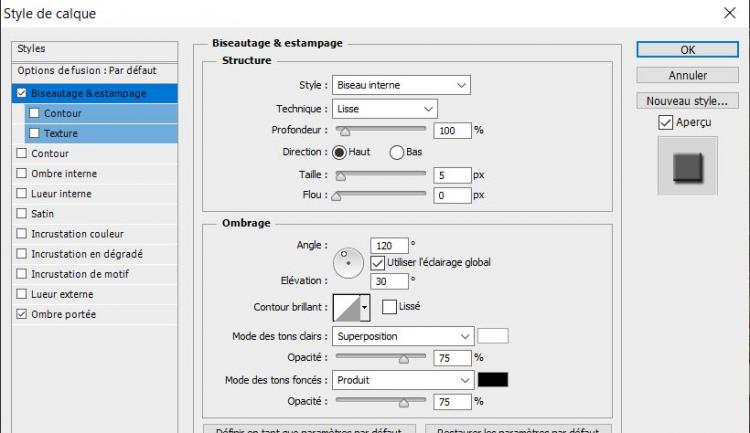750x433 pixels.
Task: Enable the Ombre interne effect checkbox
Action: (22, 174)
